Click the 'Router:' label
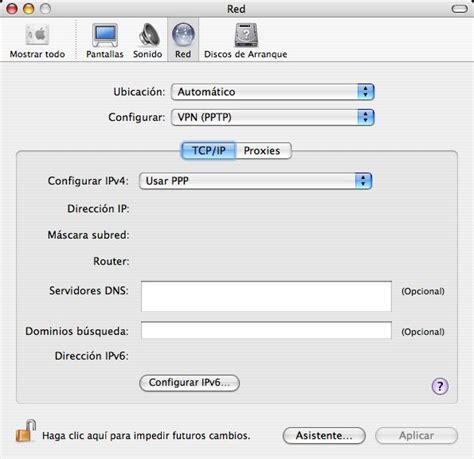The height and width of the screenshot is (459, 474). [111, 261]
